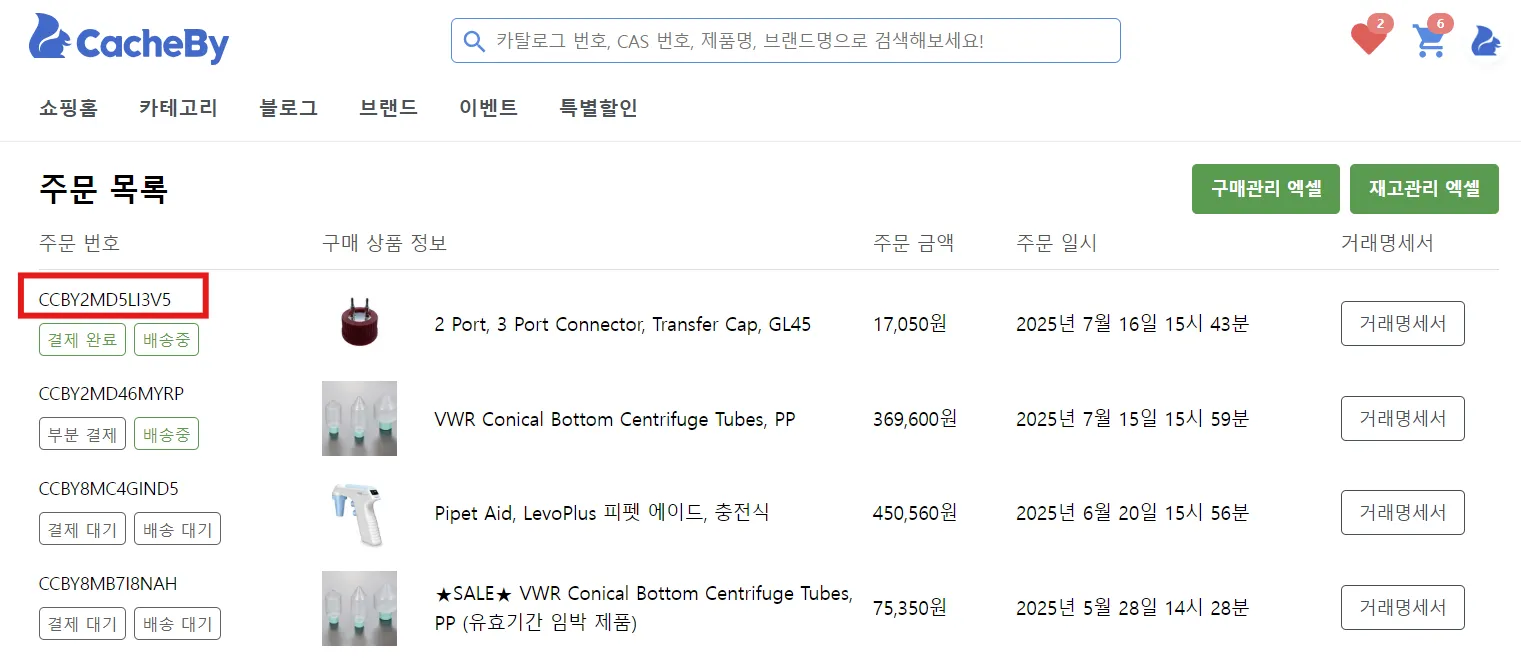Viewport: 1521px width, 658px height.
Task: Click the 거래명세서 column header
Action: (1387, 243)
